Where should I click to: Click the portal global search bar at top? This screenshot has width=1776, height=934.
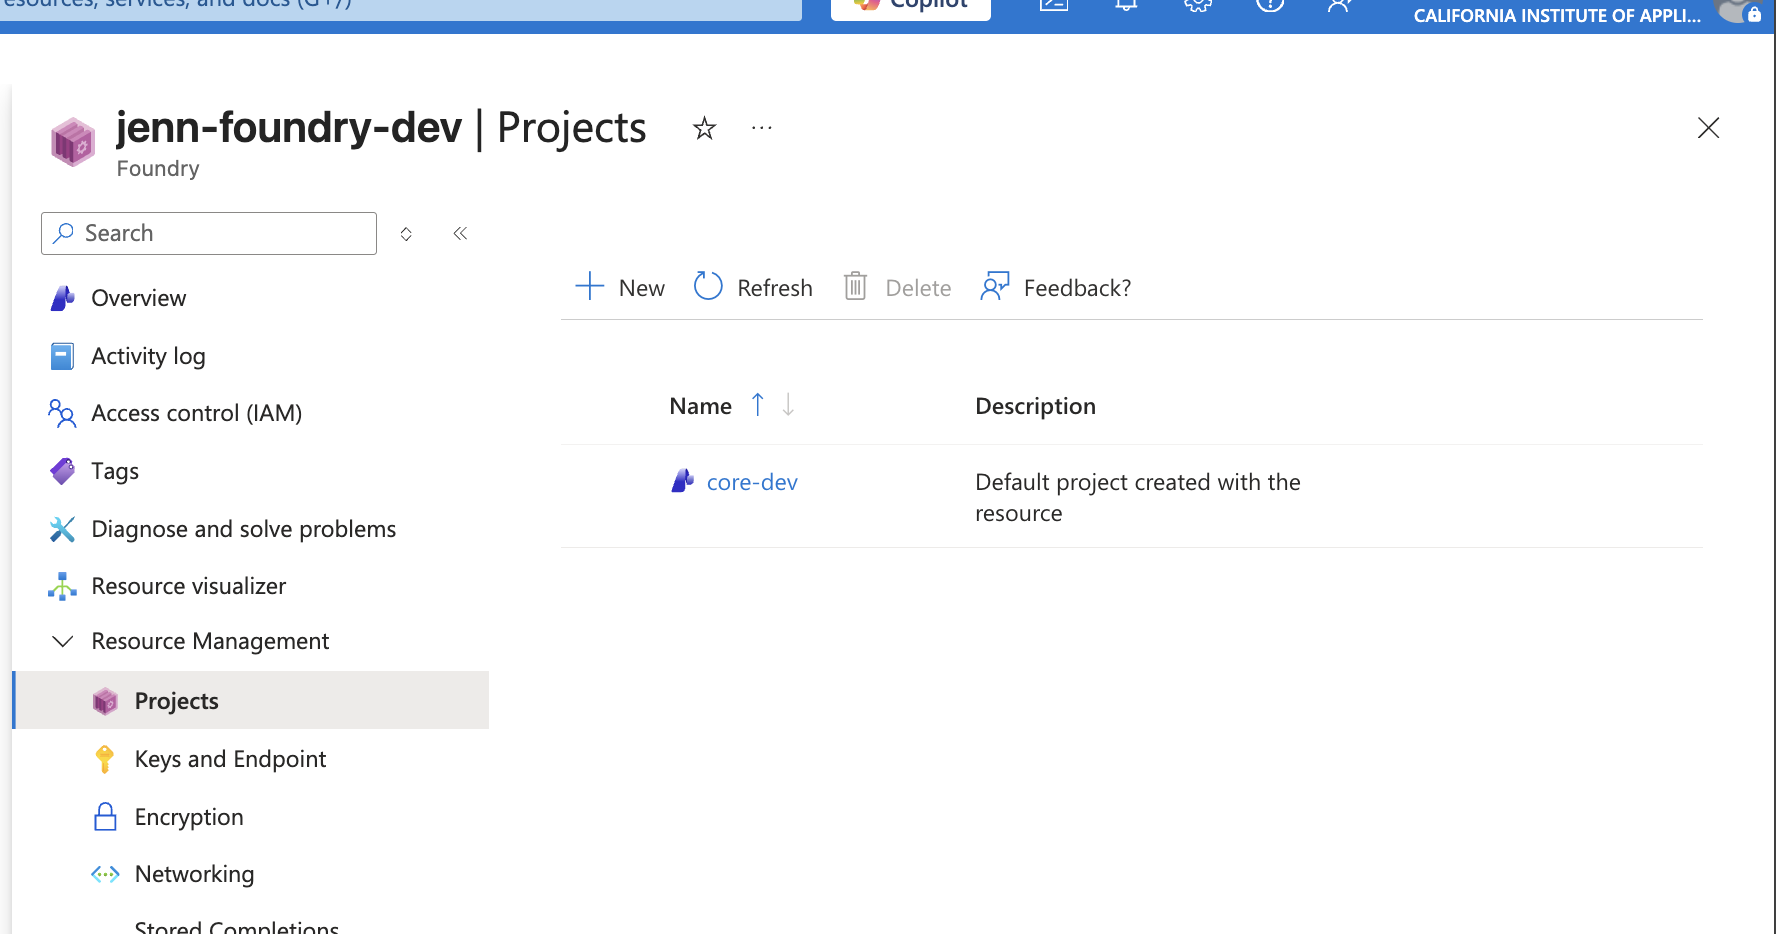[400, 8]
